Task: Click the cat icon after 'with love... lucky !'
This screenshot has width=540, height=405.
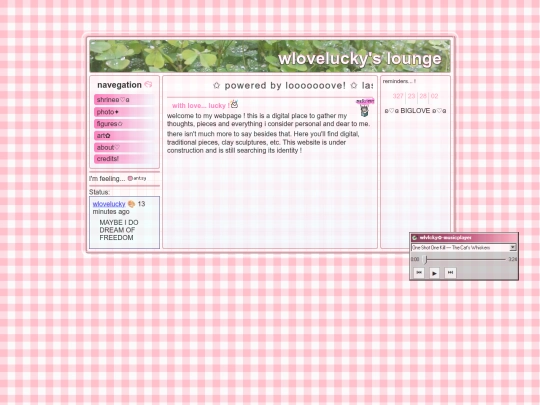Action: pos(234,103)
